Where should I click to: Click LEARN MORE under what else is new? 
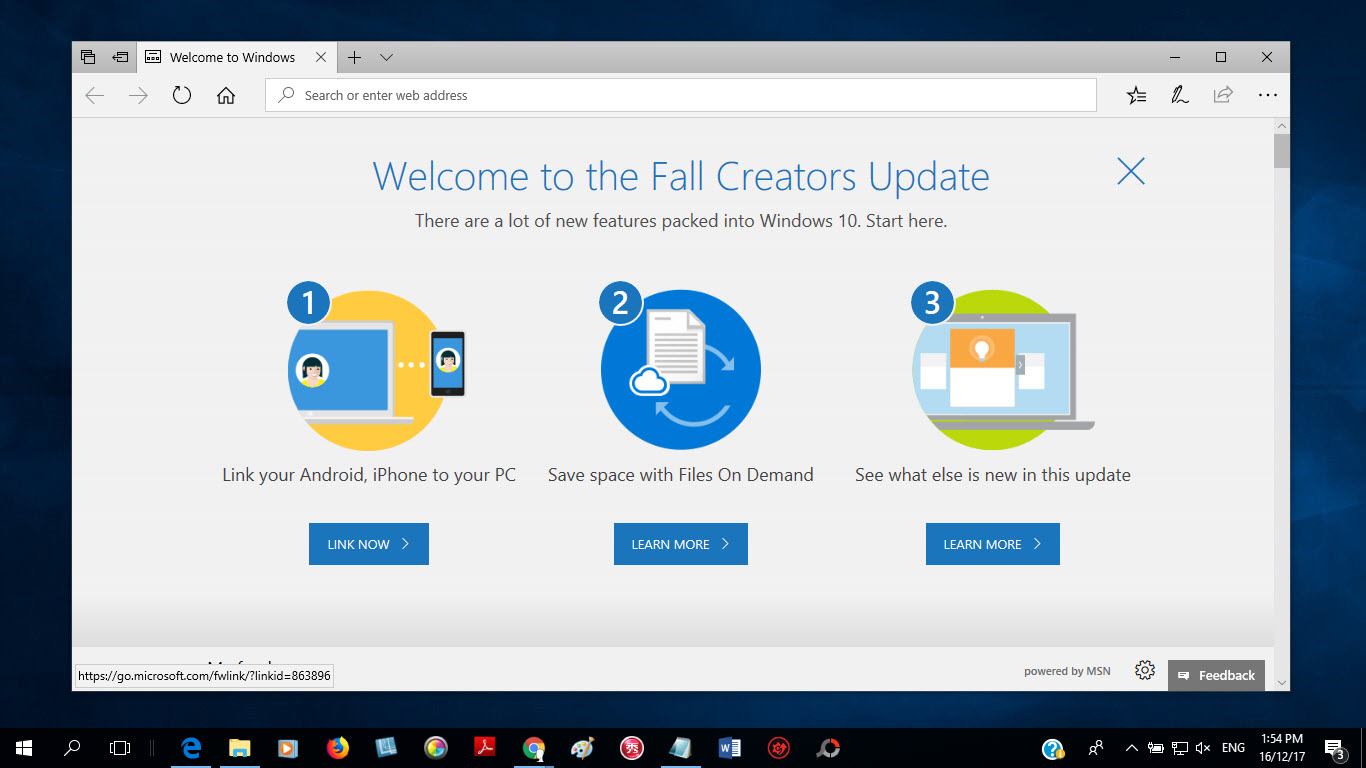pyautogui.click(x=993, y=544)
